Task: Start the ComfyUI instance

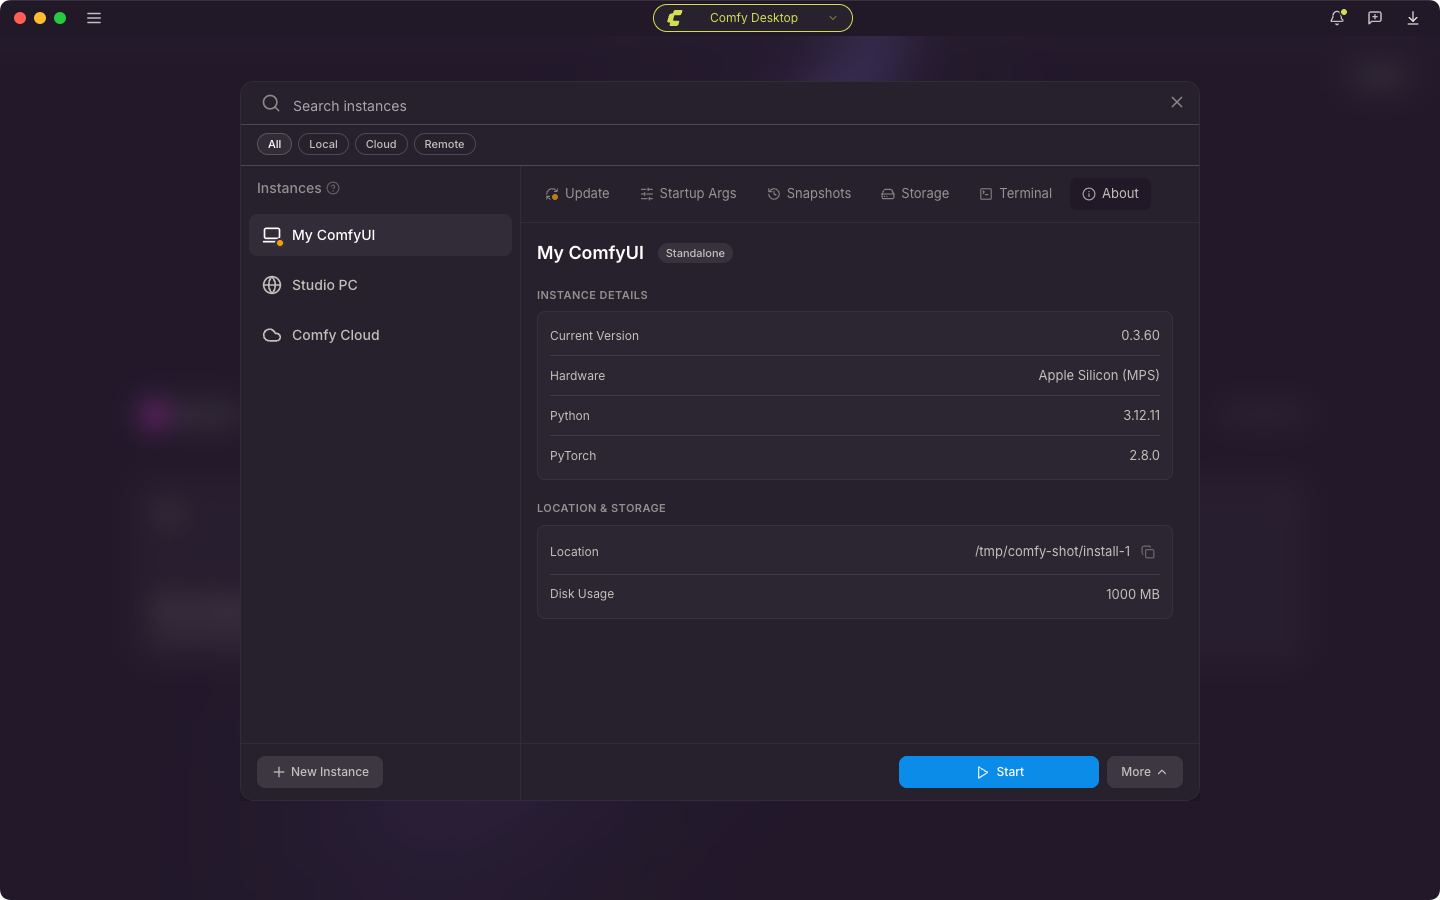Action: [999, 772]
